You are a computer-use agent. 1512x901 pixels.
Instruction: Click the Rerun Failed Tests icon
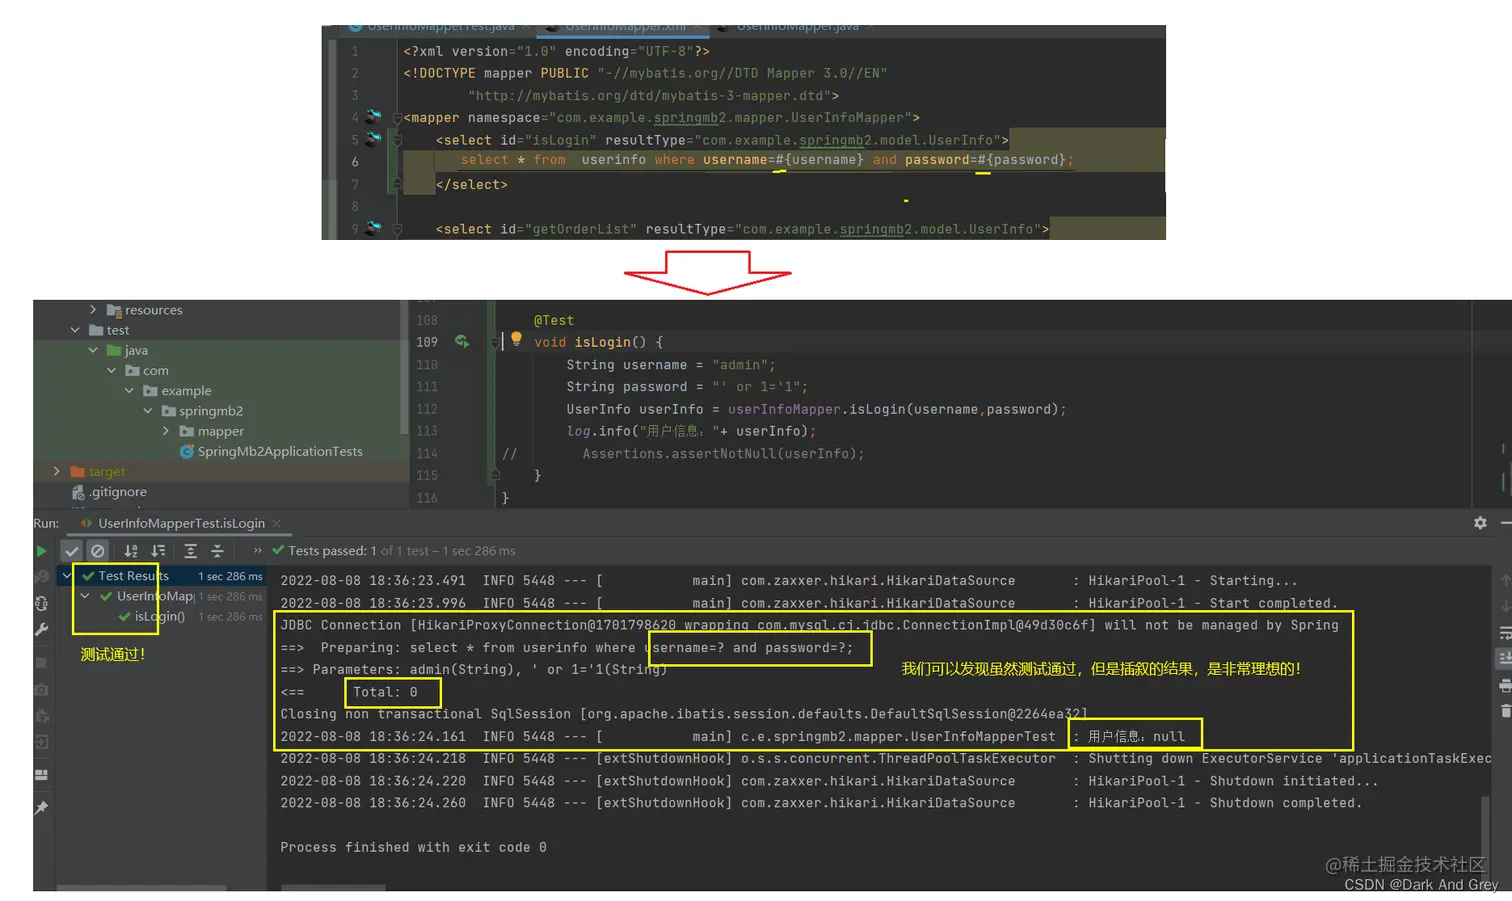click(x=41, y=577)
